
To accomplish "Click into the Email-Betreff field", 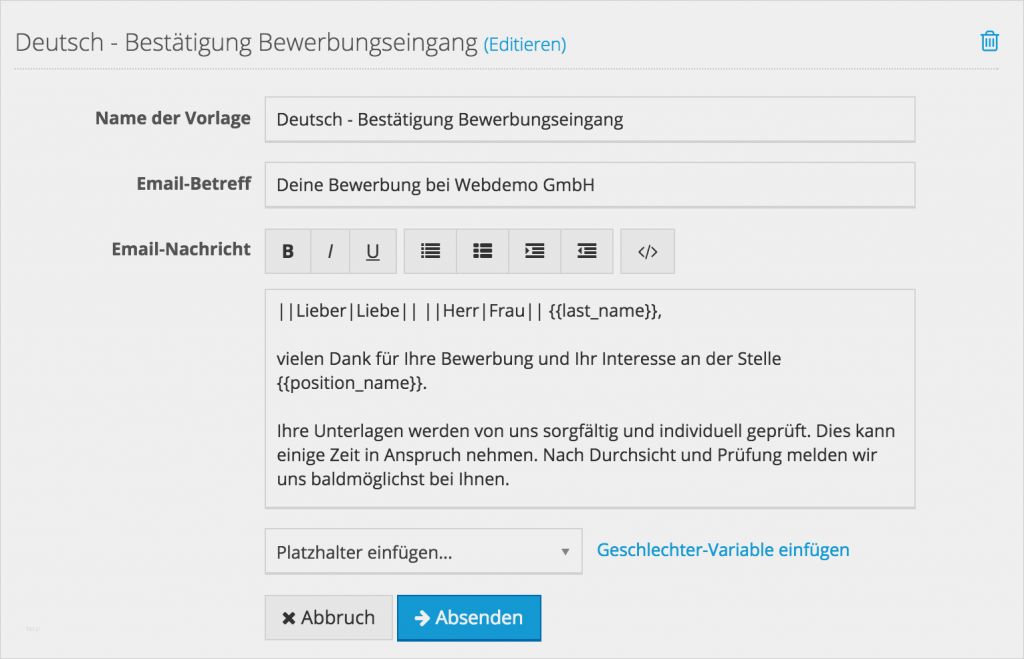I will click(590, 184).
